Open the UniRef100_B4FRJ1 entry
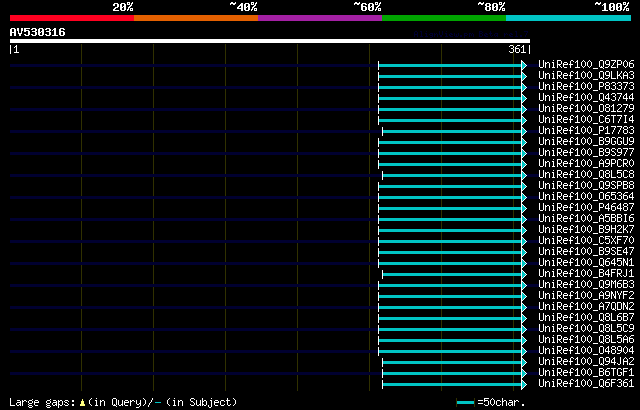 [x=586, y=274]
